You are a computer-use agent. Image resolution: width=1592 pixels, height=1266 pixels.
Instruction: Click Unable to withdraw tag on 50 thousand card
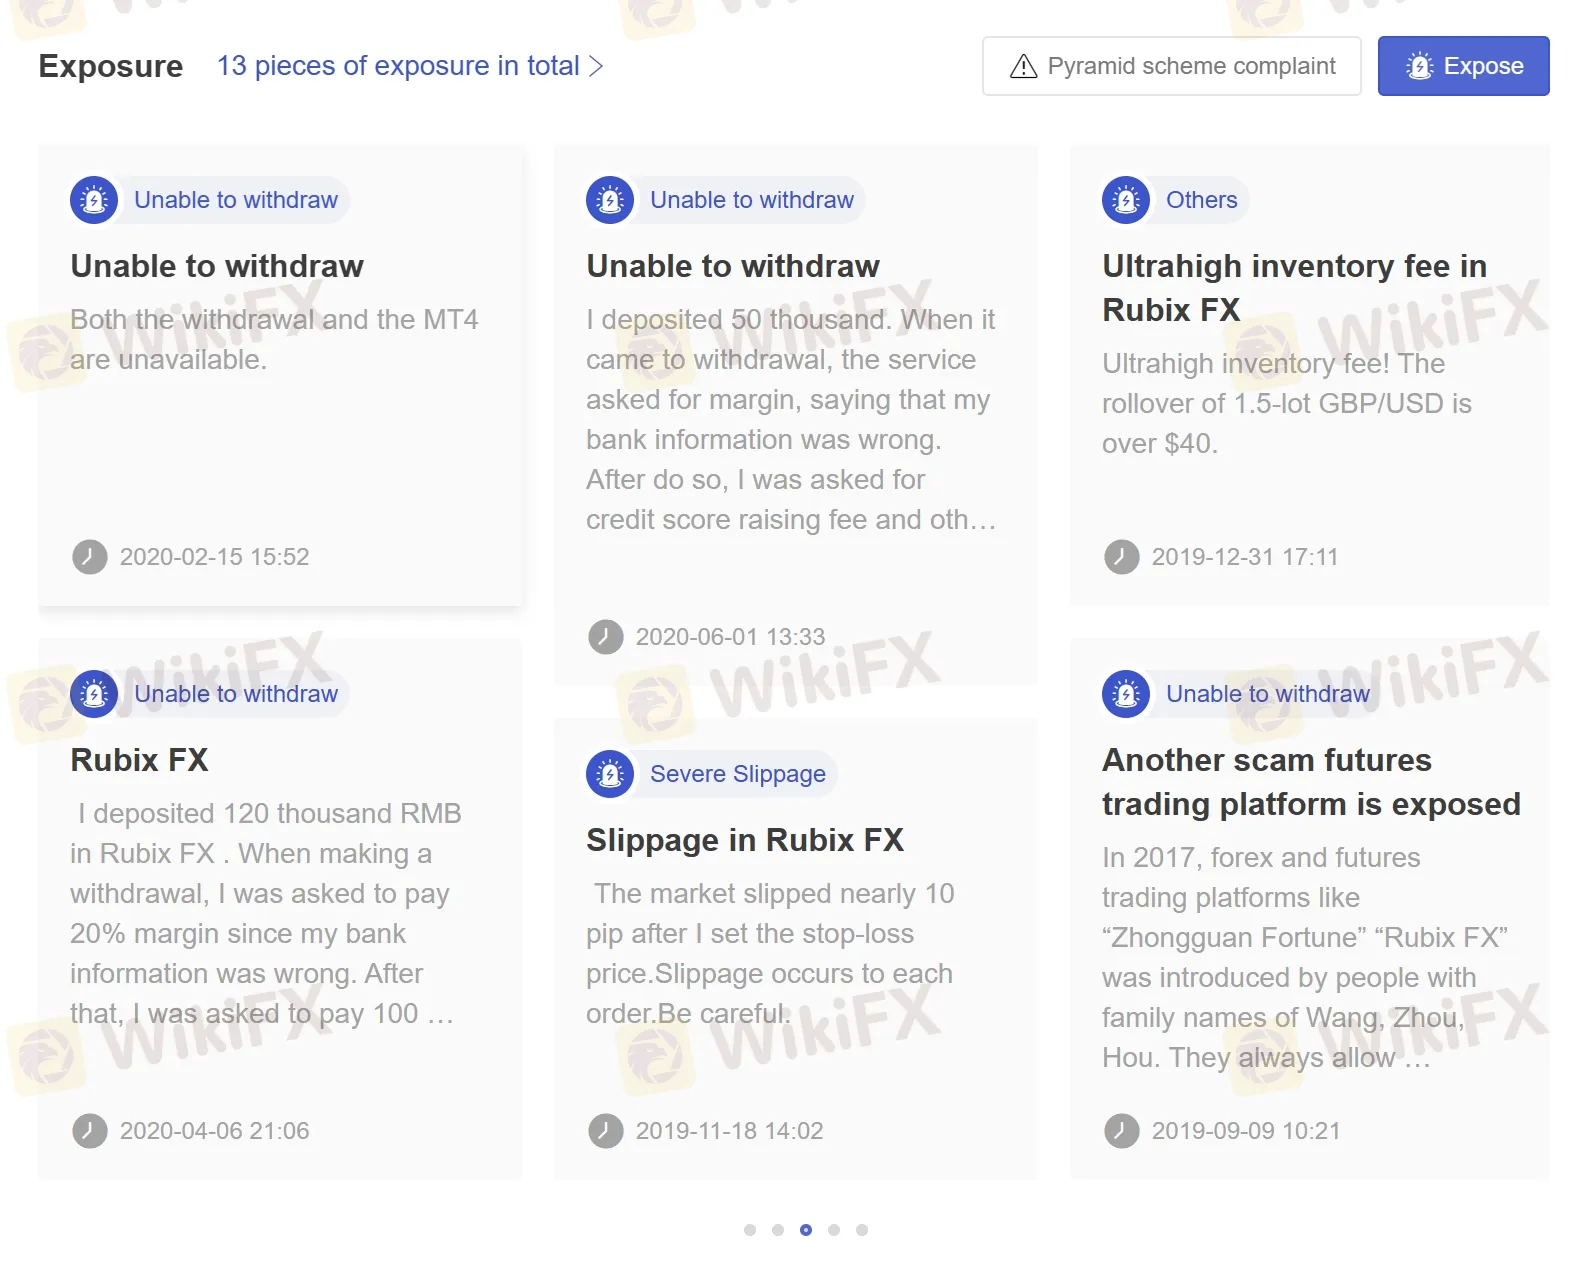[x=752, y=200]
